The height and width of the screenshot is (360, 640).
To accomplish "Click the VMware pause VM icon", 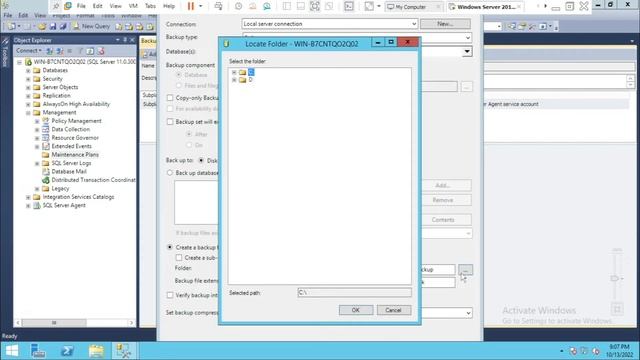I will click(x=191, y=6).
